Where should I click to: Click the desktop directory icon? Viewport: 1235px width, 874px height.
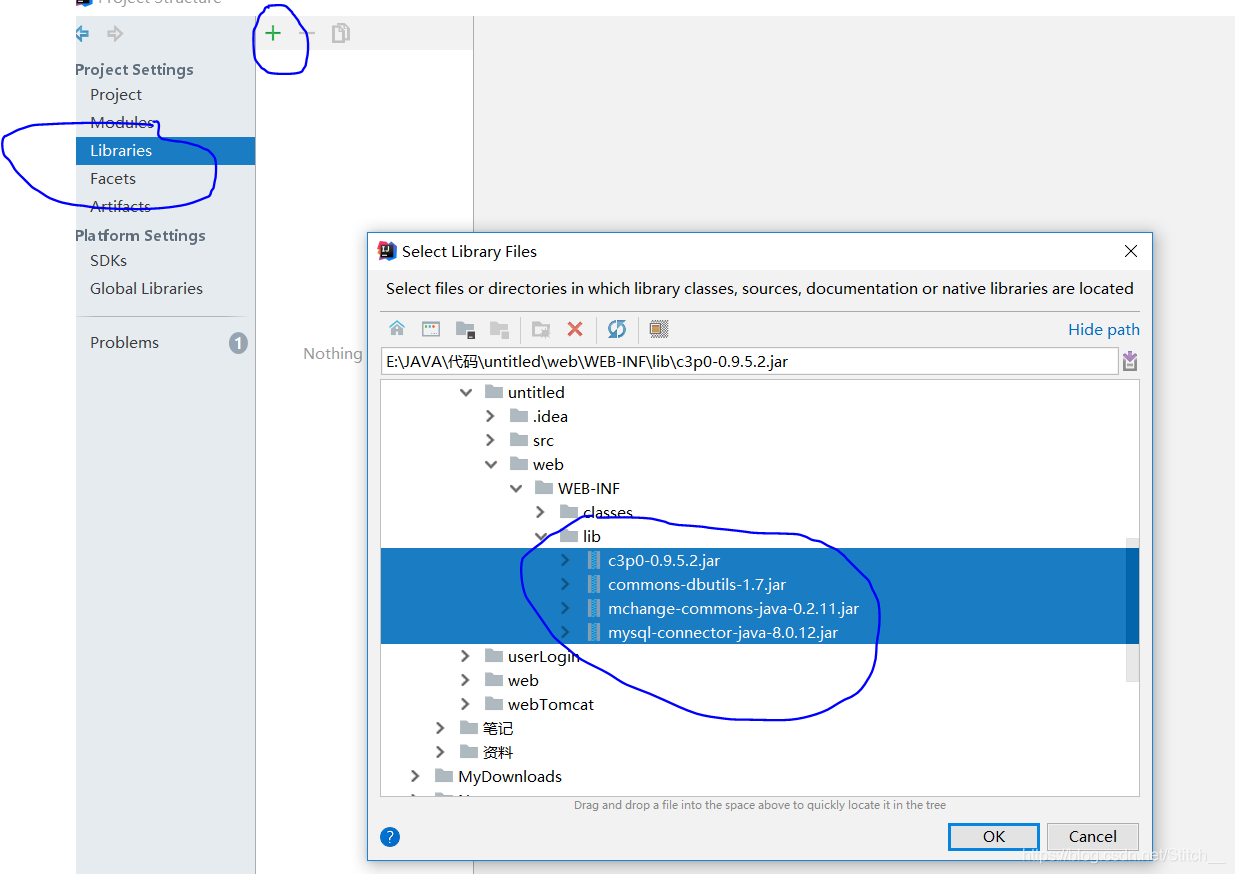(x=431, y=328)
